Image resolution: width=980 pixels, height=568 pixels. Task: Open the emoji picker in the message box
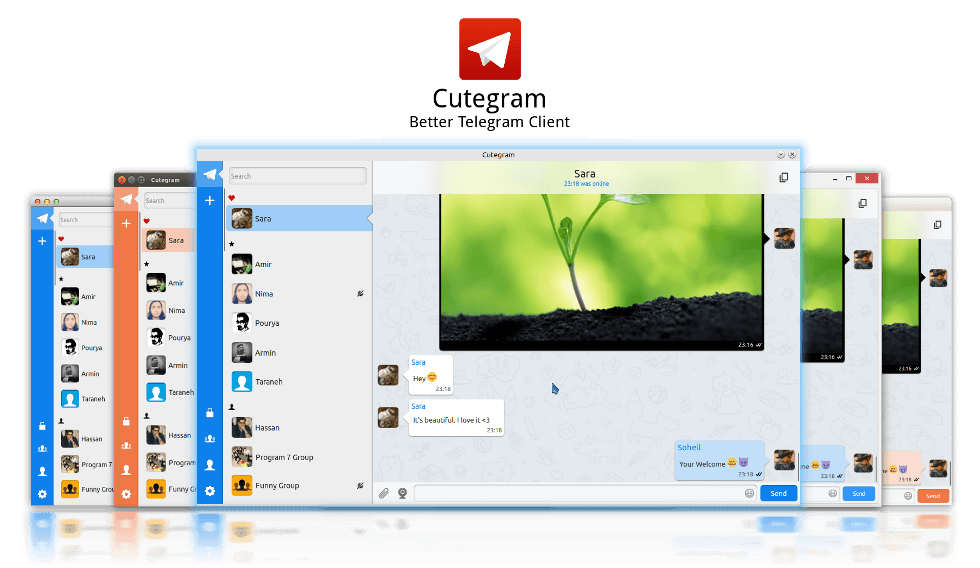(749, 493)
